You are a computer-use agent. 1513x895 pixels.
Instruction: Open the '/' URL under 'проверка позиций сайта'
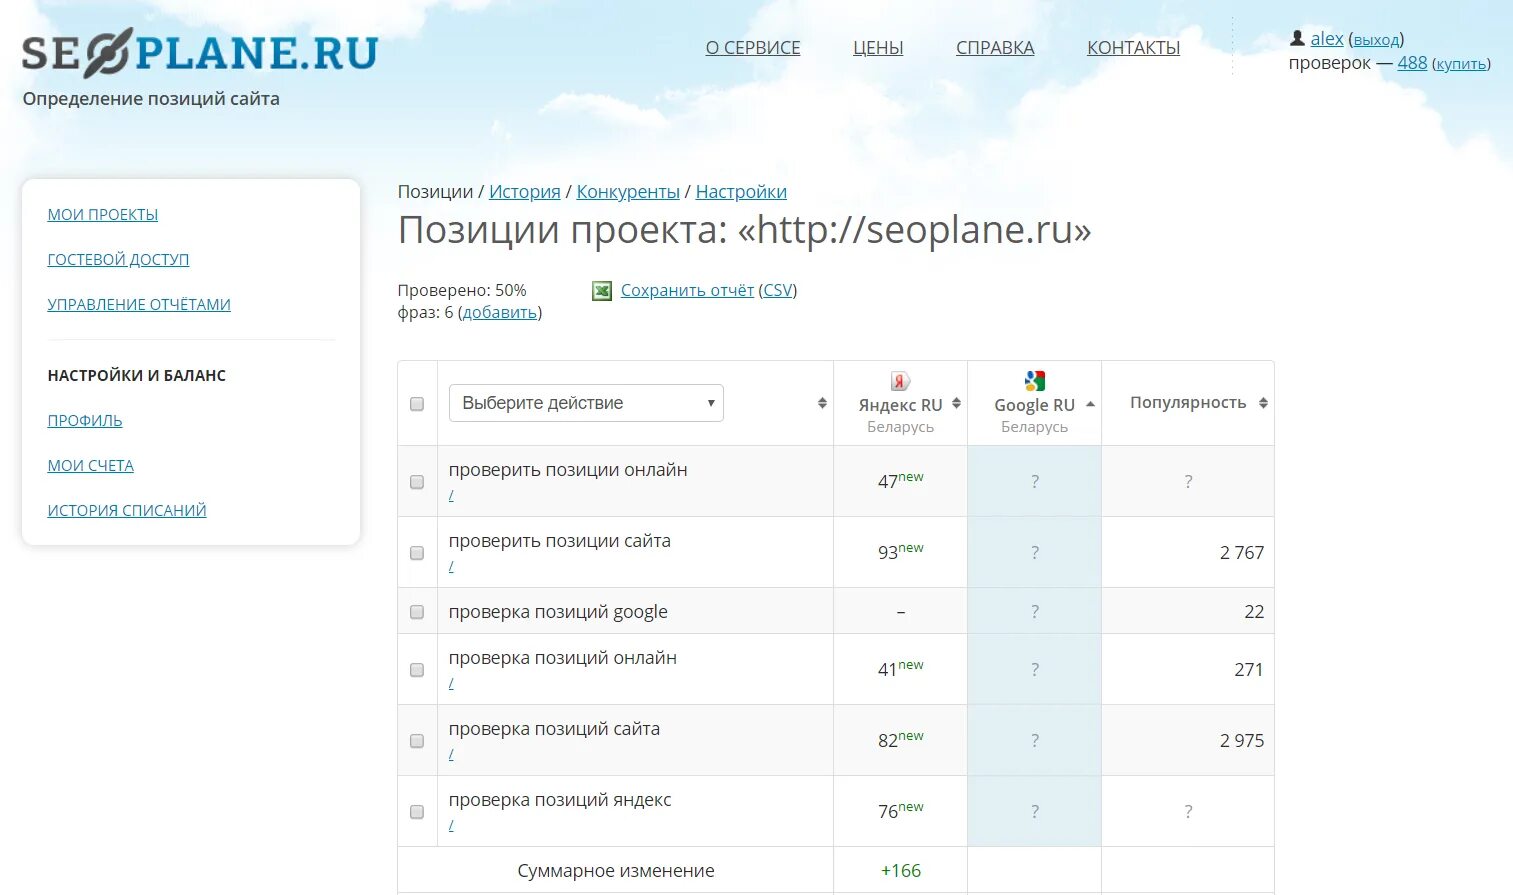tap(451, 755)
